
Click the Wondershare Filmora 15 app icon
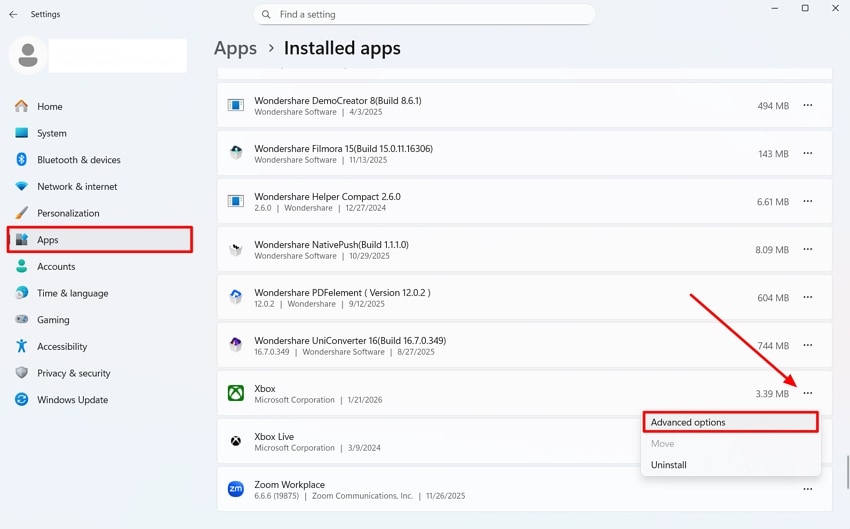point(236,153)
